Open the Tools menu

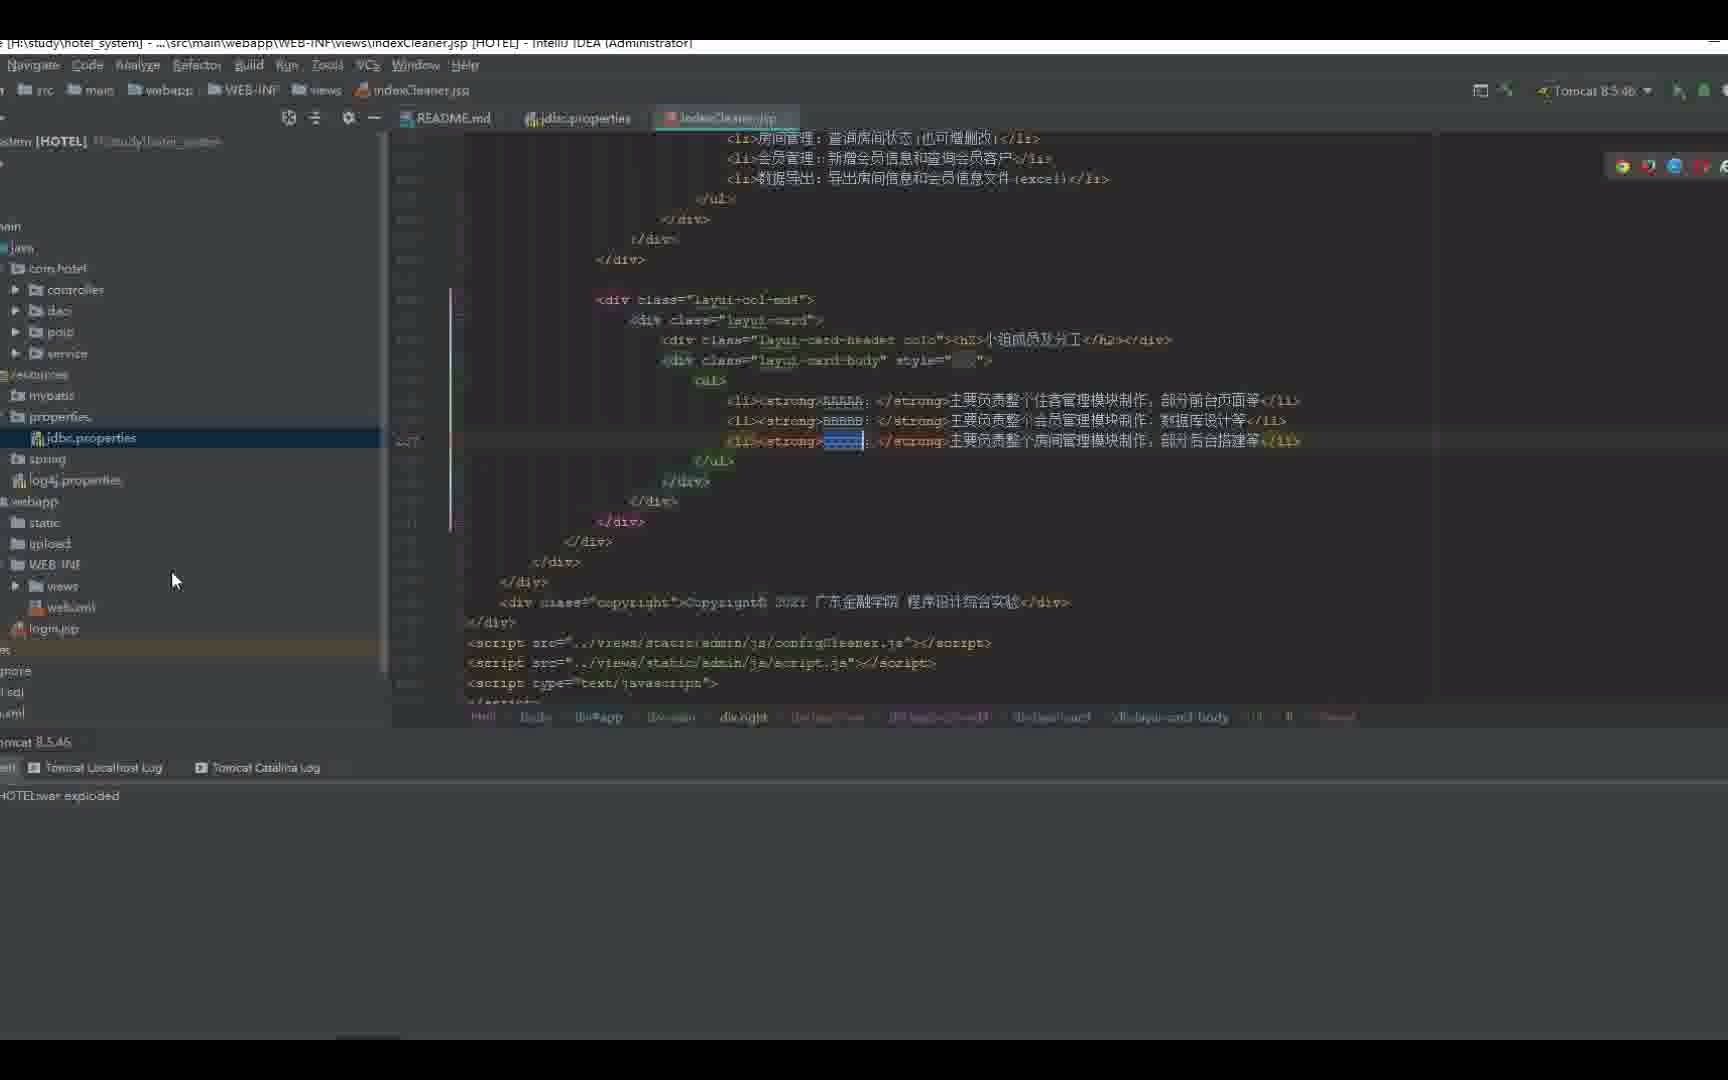pyautogui.click(x=327, y=65)
